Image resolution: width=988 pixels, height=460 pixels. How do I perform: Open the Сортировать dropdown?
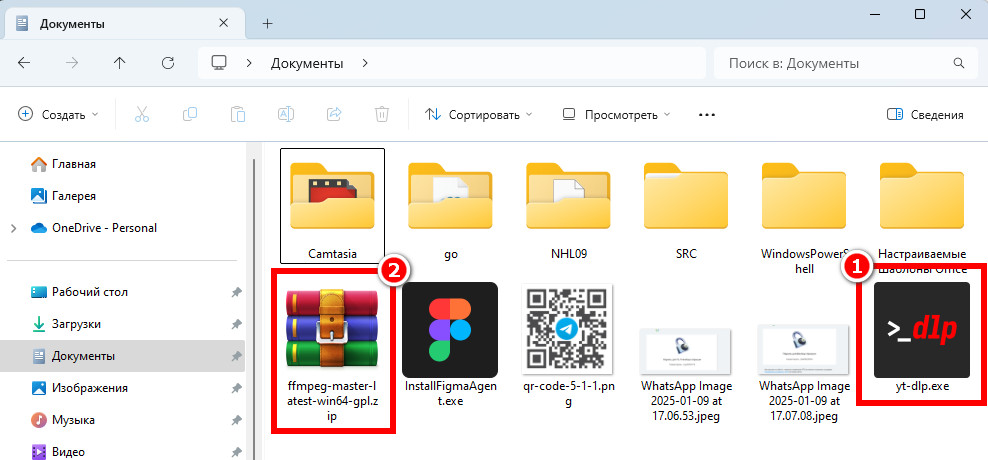[x=478, y=115]
